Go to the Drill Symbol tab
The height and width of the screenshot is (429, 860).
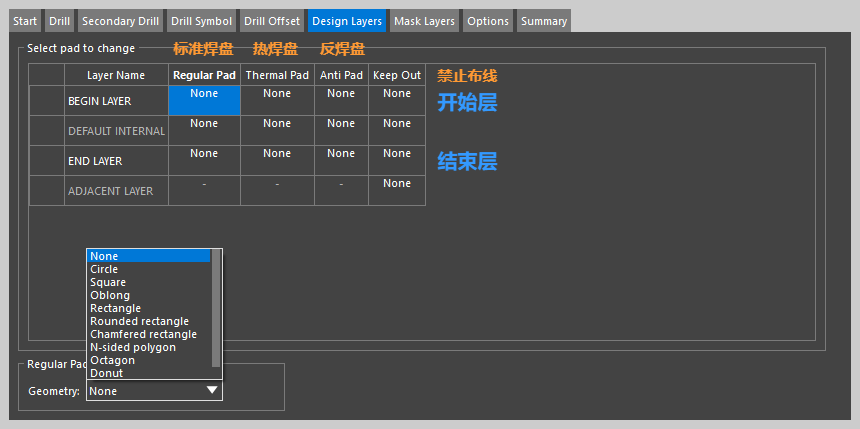click(x=201, y=21)
